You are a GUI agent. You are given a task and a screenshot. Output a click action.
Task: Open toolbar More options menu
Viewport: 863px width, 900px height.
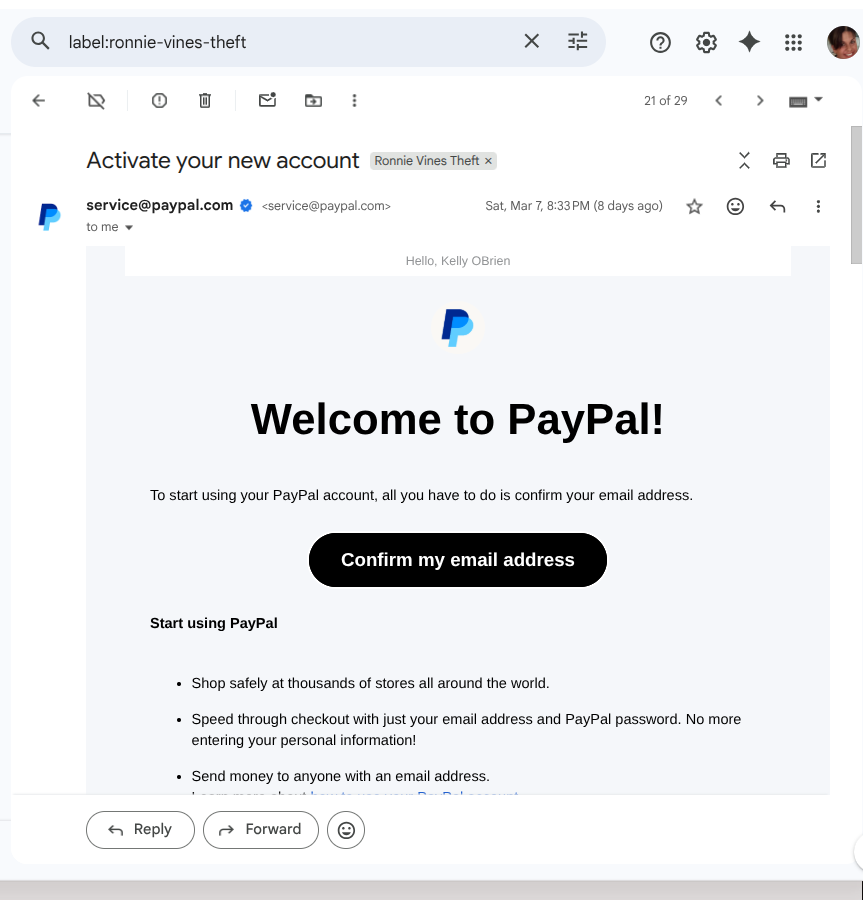pyautogui.click(x=354, y=101)
